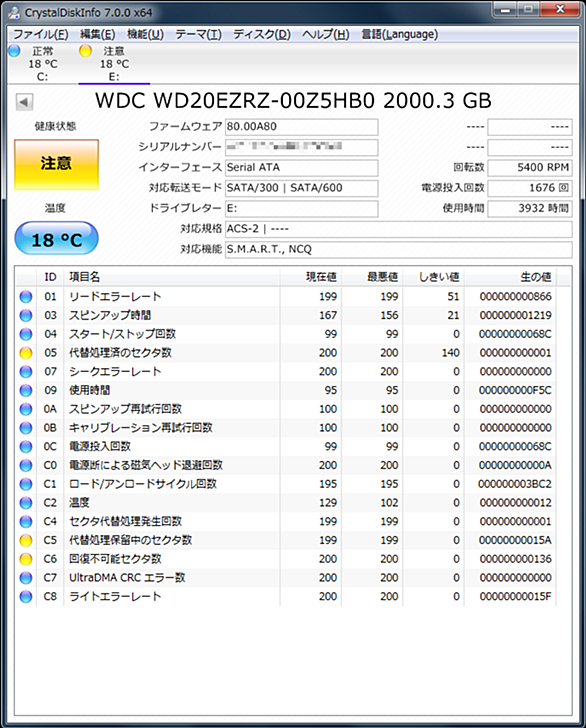This screenshot has height=728, width=586.
Task: Click the 対応転送モード field SATA/300 | SATA/600
Action: [301, 188]
